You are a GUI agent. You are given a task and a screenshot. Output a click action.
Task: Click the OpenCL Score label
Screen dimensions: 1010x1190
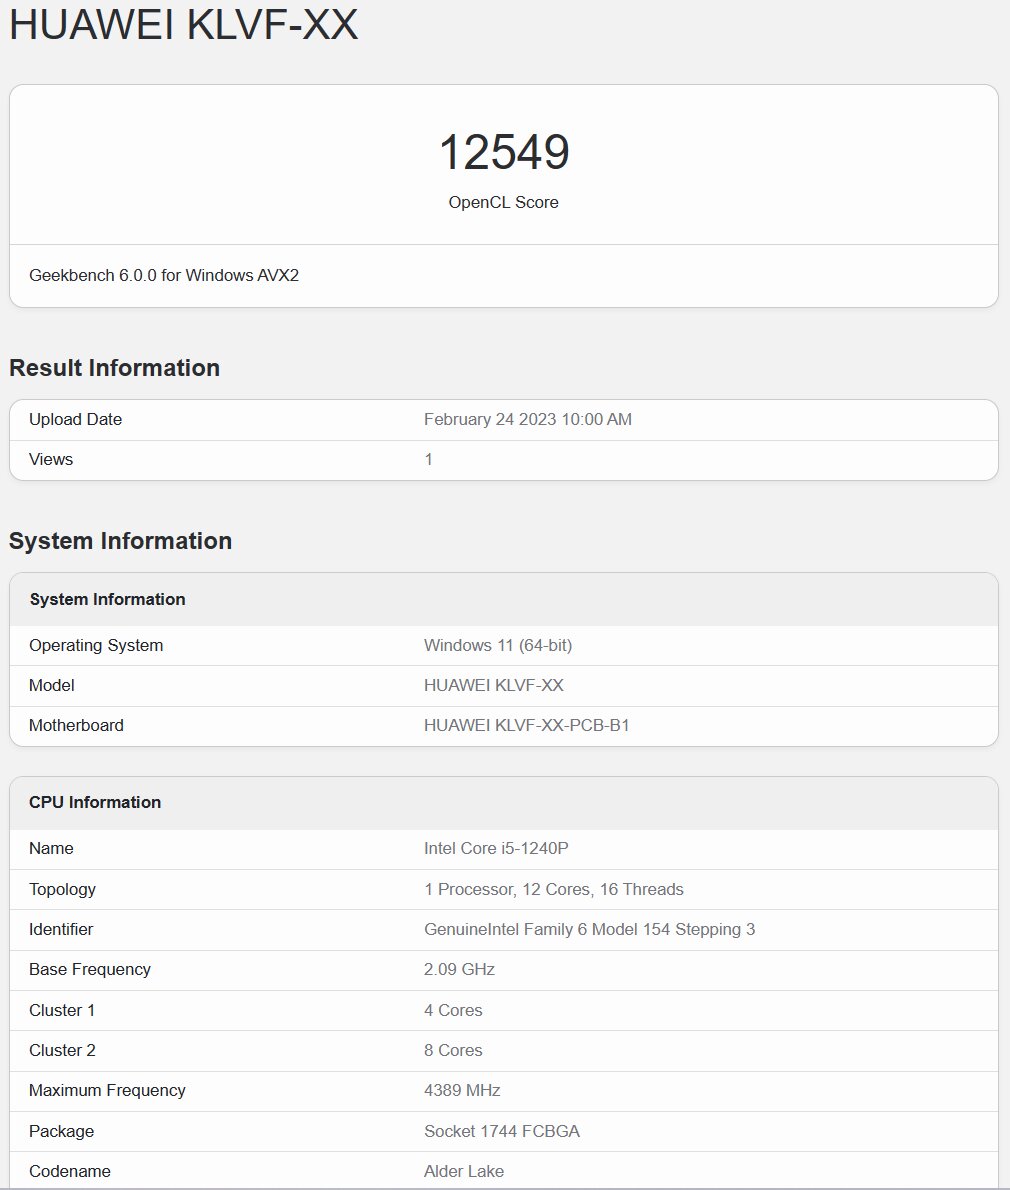click(x=503, y=203)
